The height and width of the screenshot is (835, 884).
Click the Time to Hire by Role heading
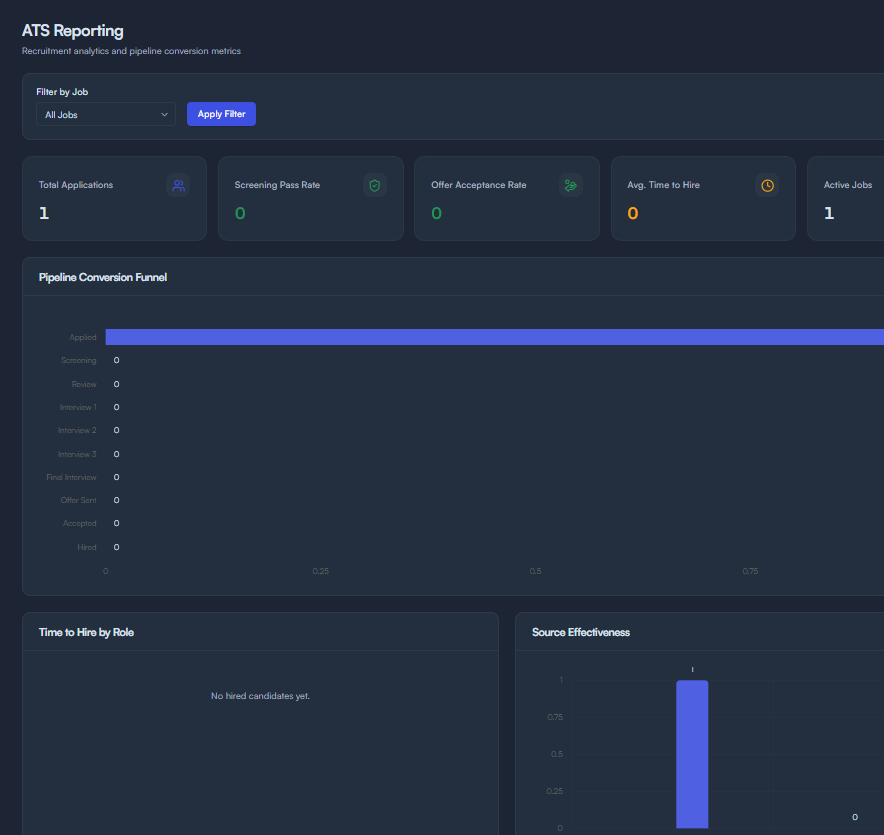86,633
